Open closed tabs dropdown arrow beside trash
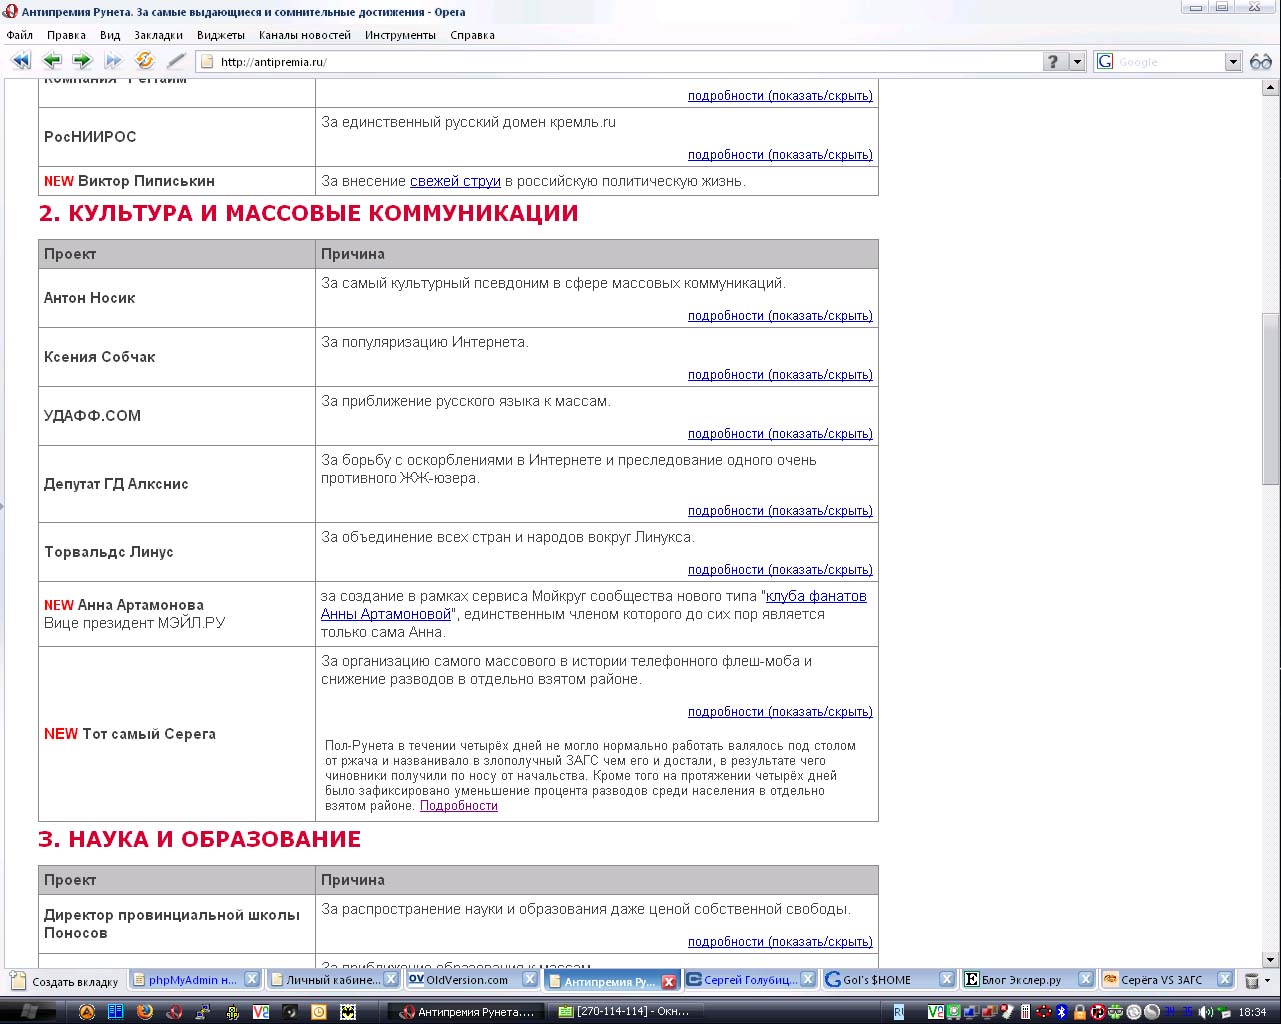This screenshot has height=1024, width=1281. (x=1268, y=981)
